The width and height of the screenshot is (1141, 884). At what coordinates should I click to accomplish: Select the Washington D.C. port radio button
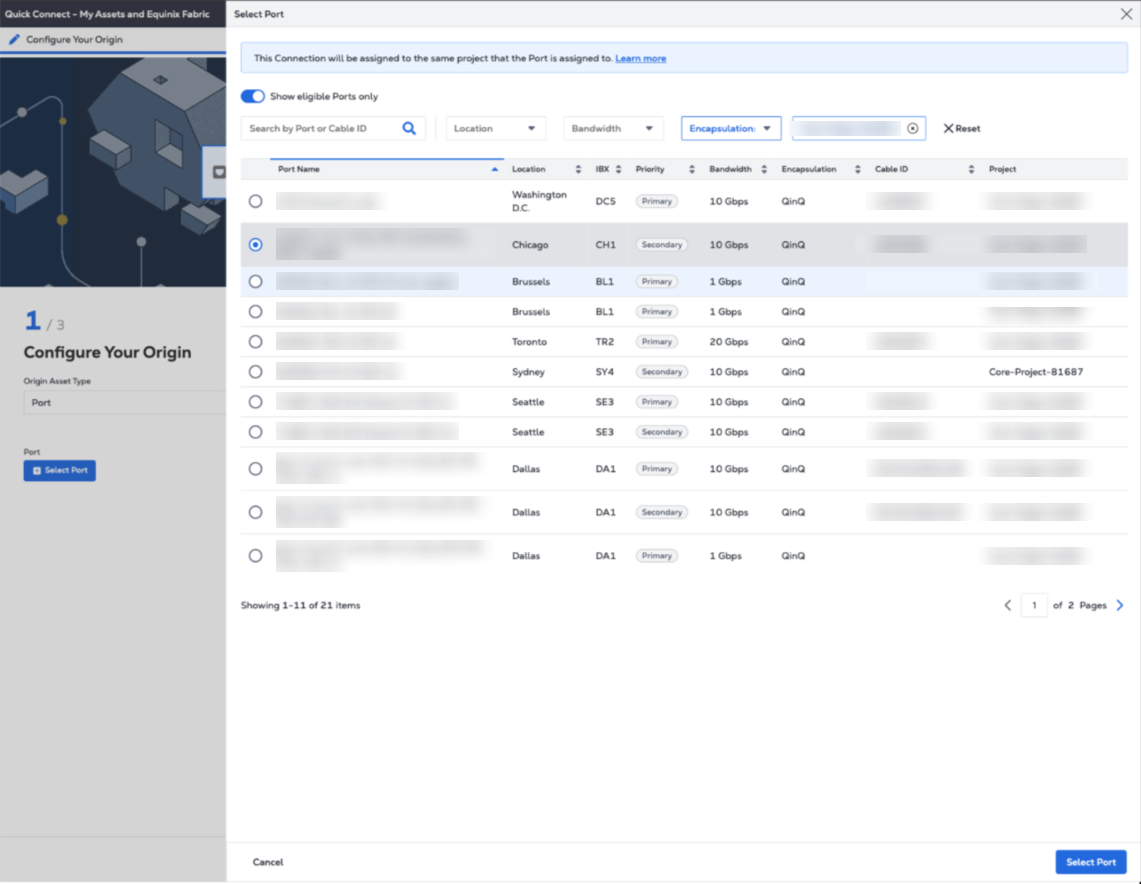256,201
